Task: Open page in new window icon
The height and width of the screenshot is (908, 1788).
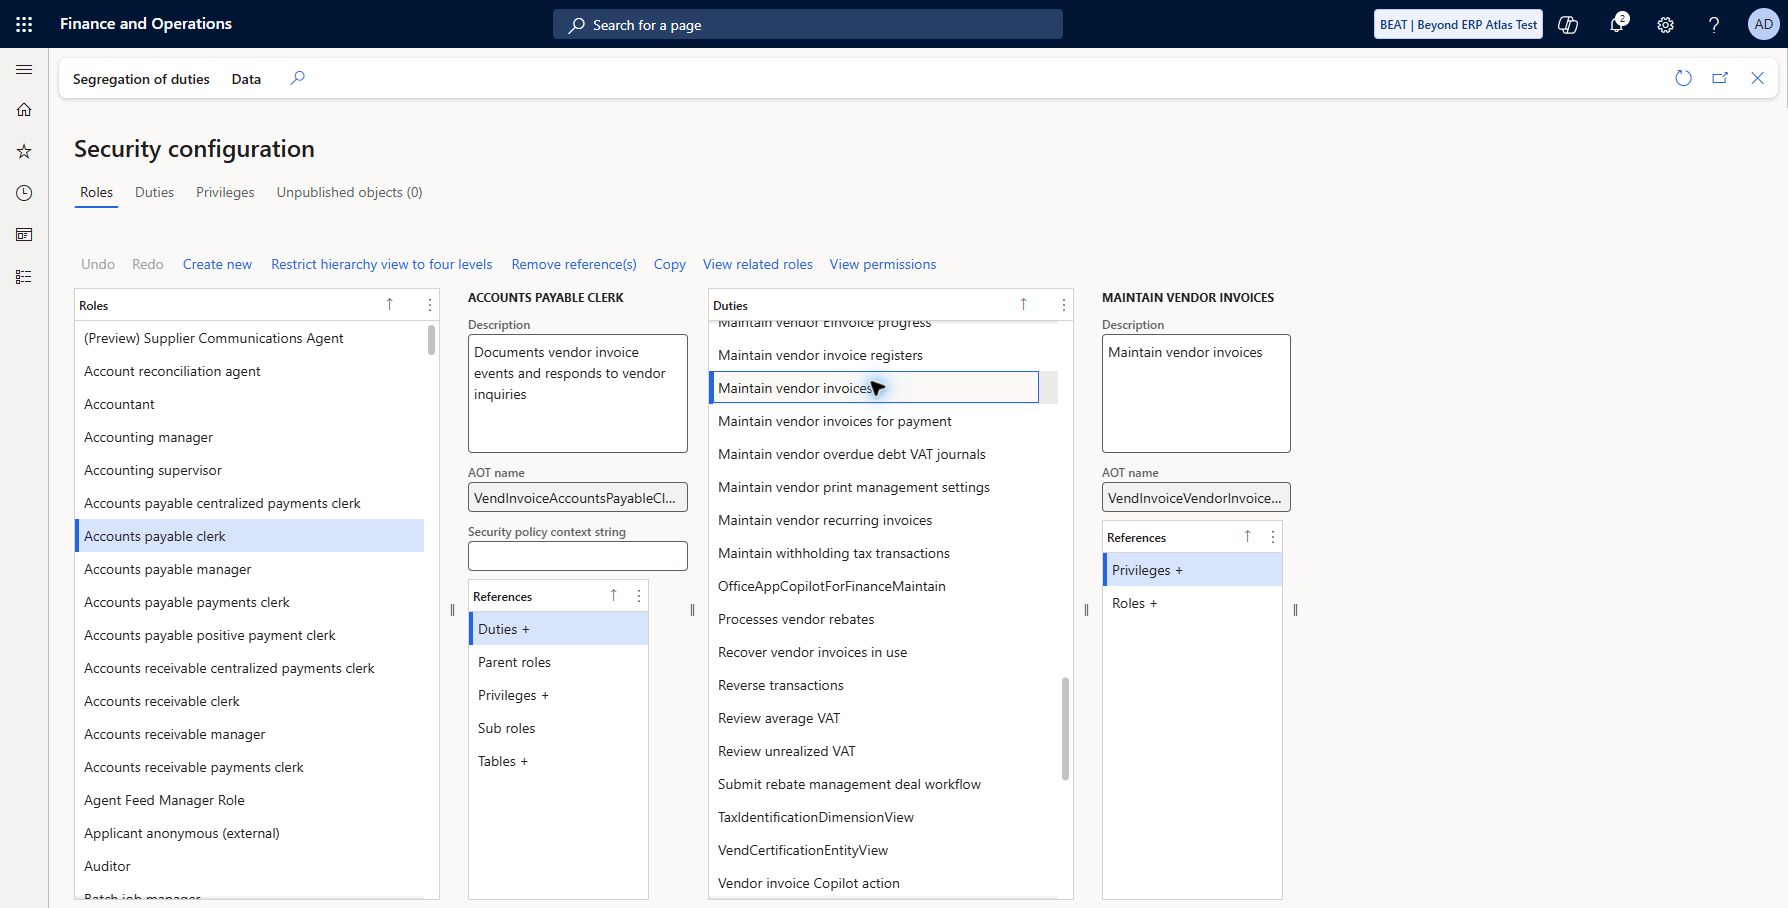Action: coord(1720,78)
